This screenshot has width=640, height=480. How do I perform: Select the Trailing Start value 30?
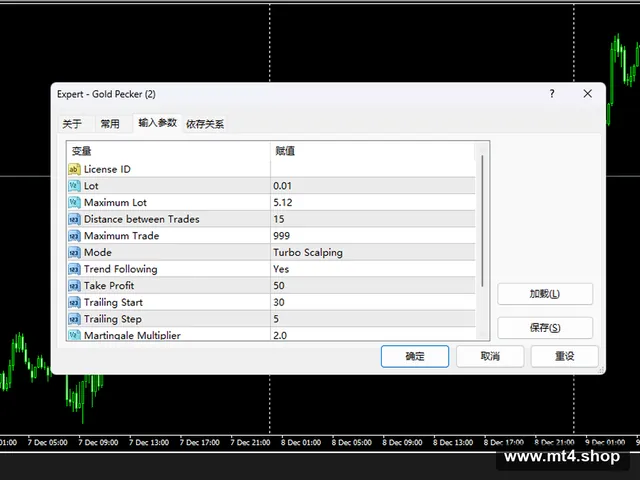(373, 302)
